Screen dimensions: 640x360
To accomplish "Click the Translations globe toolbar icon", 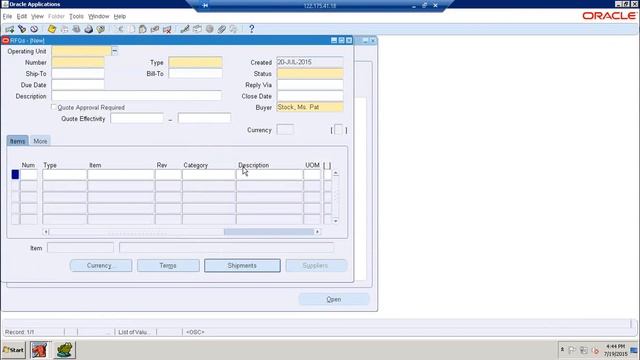I will 209,29.
